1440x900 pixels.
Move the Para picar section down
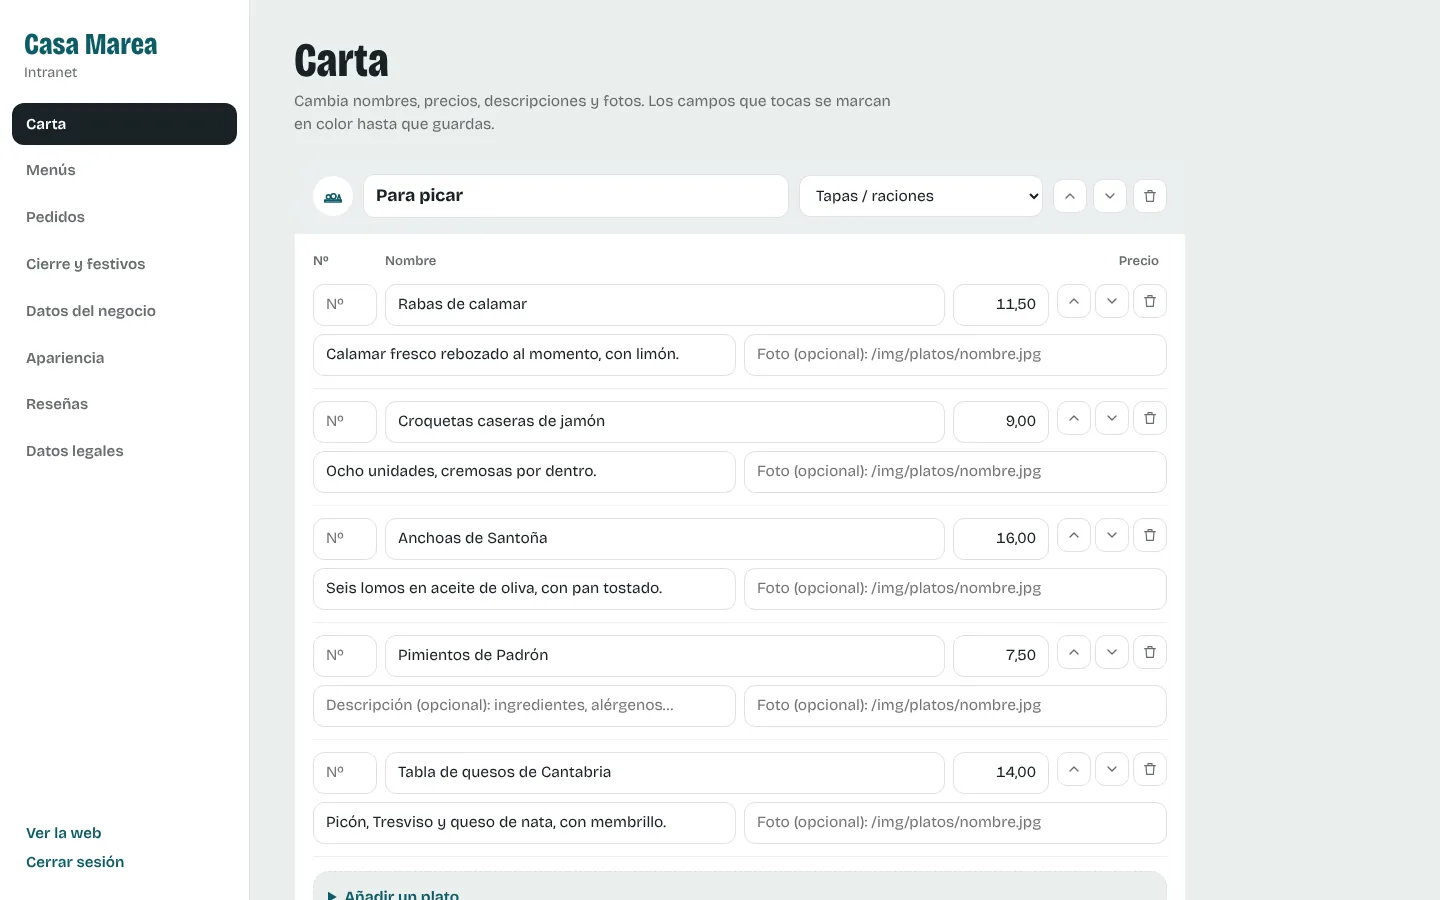coord(1110,196)
